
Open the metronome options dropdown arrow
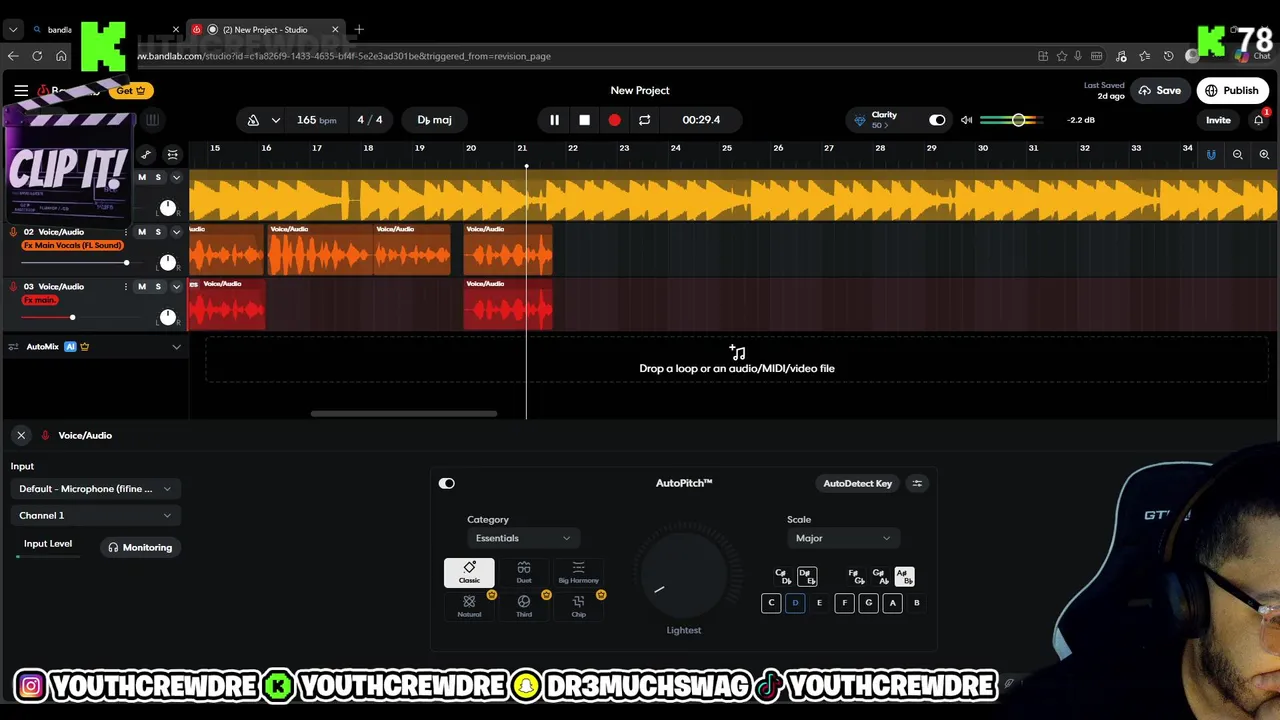(x=275, y=120)
